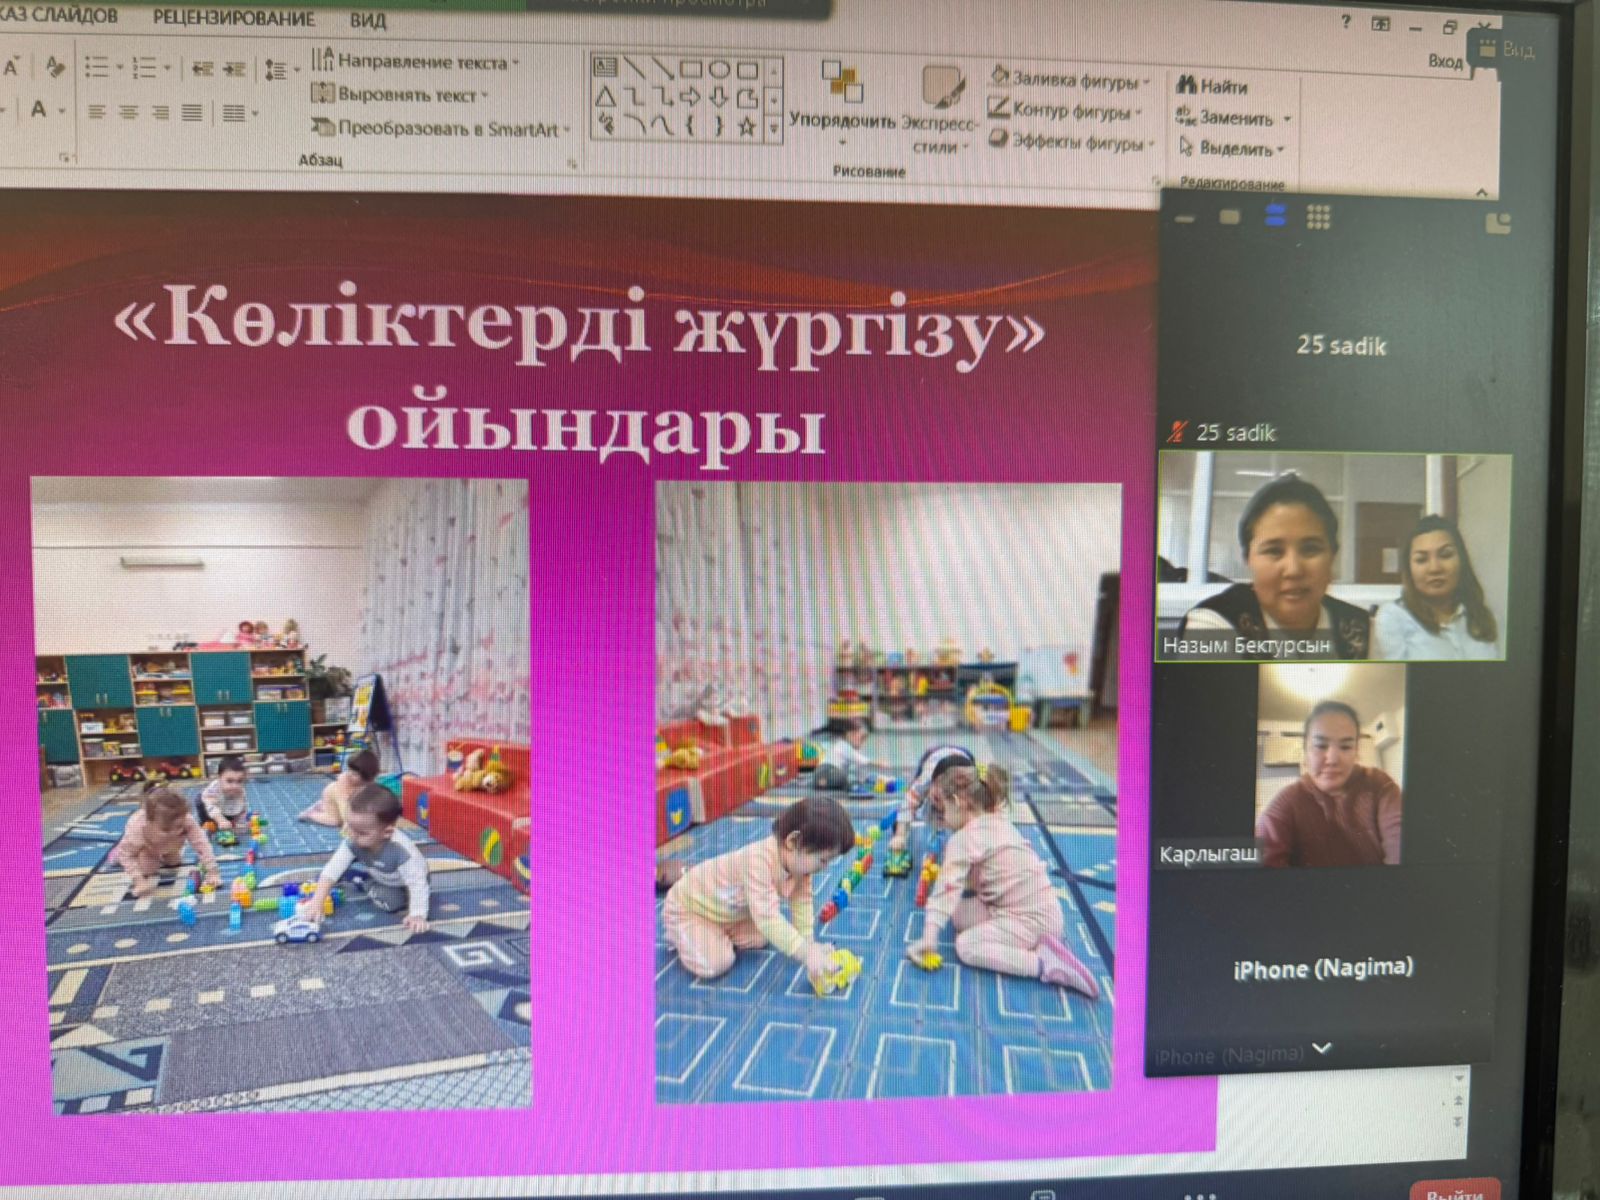Screen dimensions: 1600x1200
Task: Switch to the Показ слайдов tab
Action: 58,15
